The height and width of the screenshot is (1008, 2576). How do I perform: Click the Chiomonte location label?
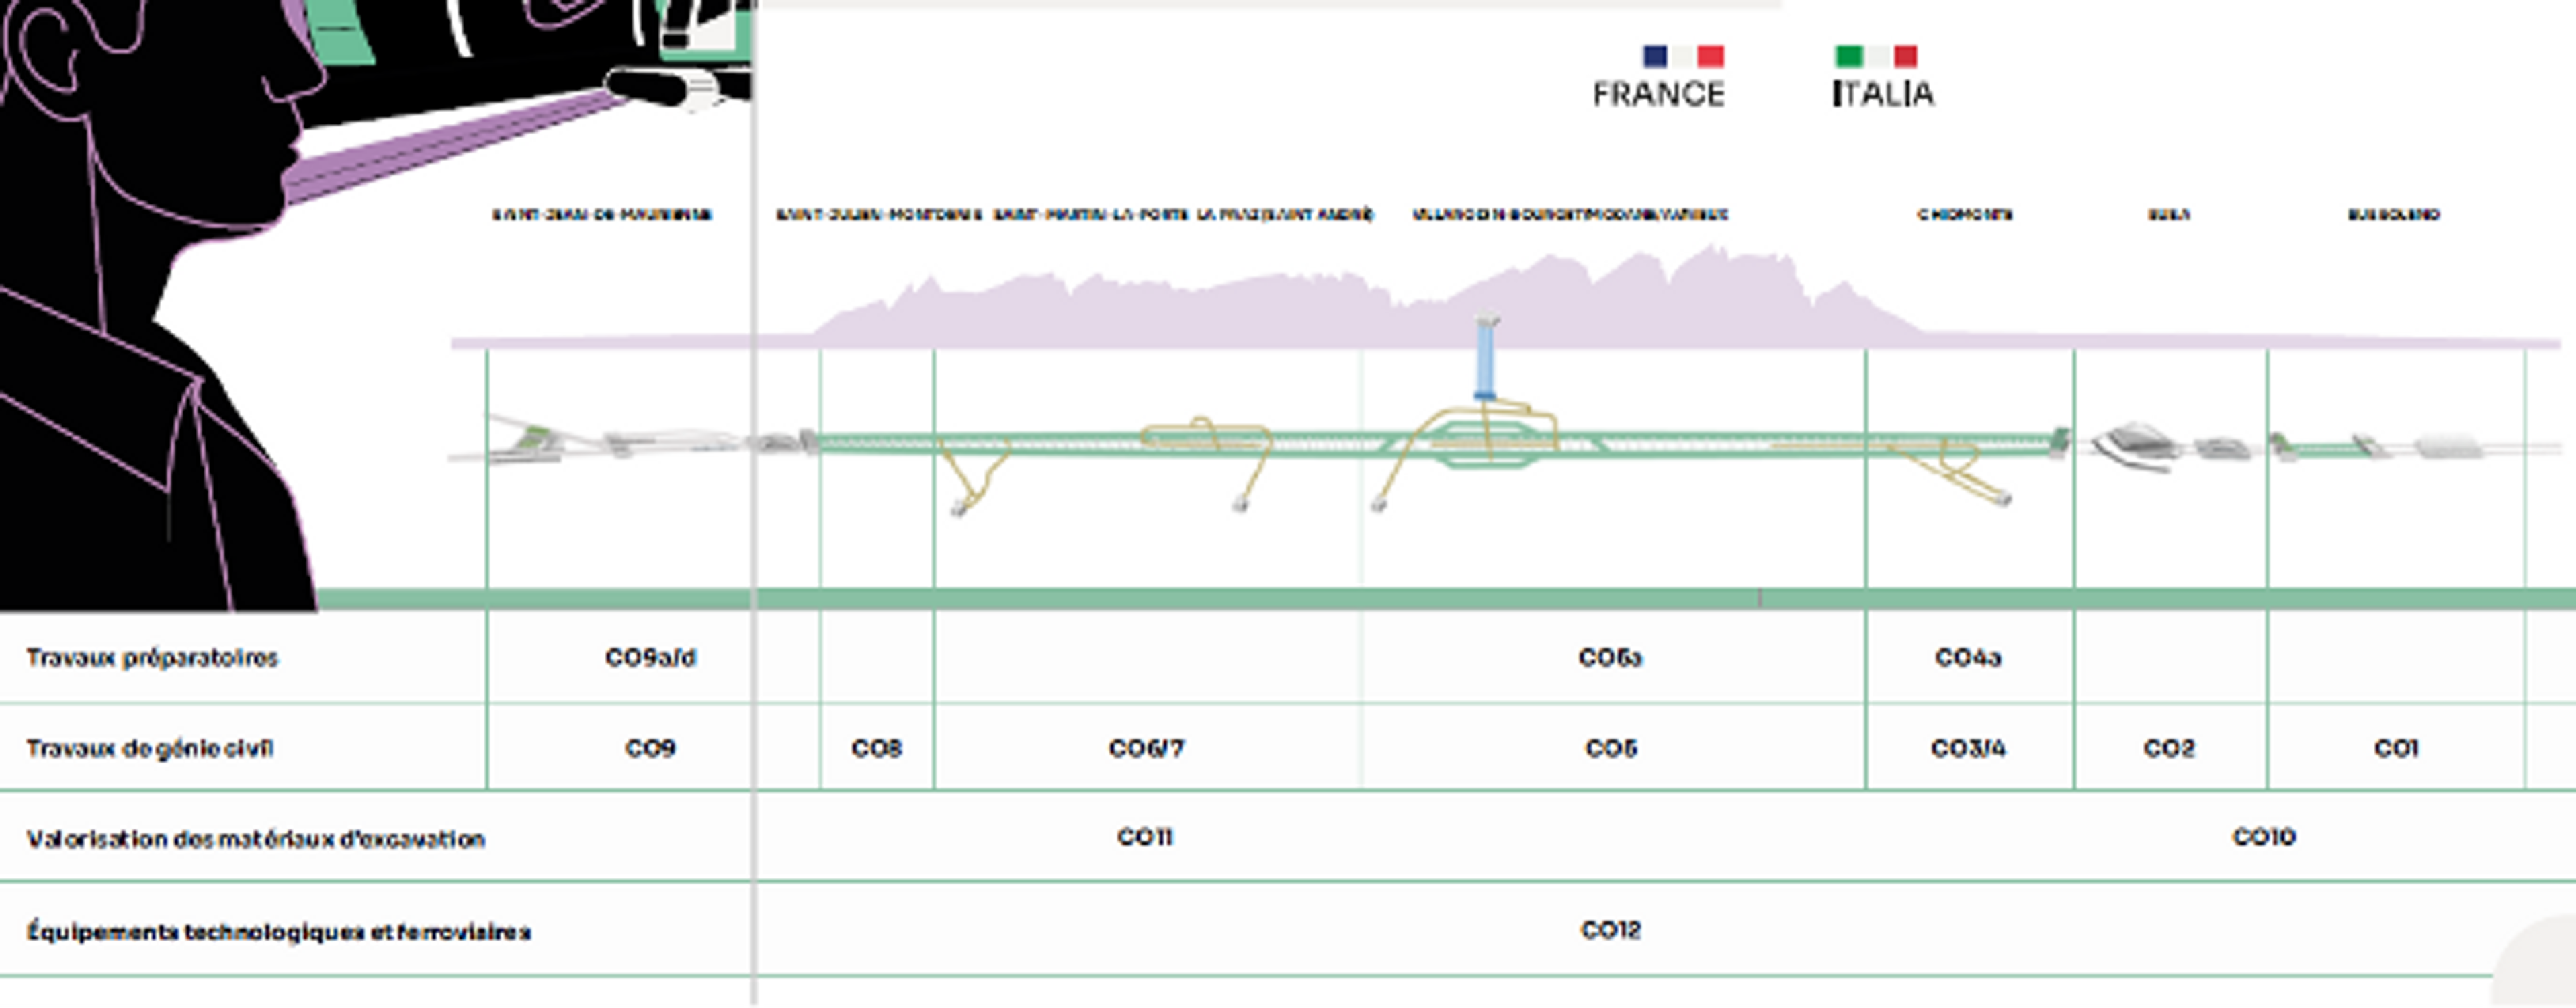[1964, 214]
